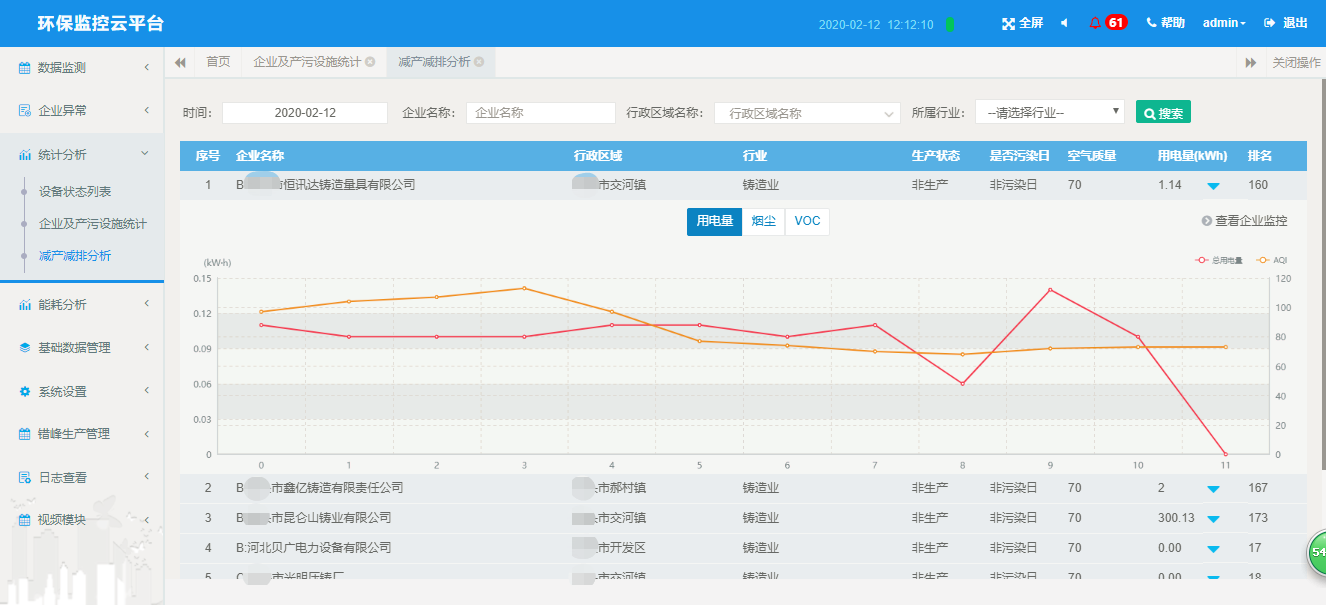This screenshot has width=1326, height=605.
Task: Click the speaker arrow icon in header
Action: coord(1064,23)
